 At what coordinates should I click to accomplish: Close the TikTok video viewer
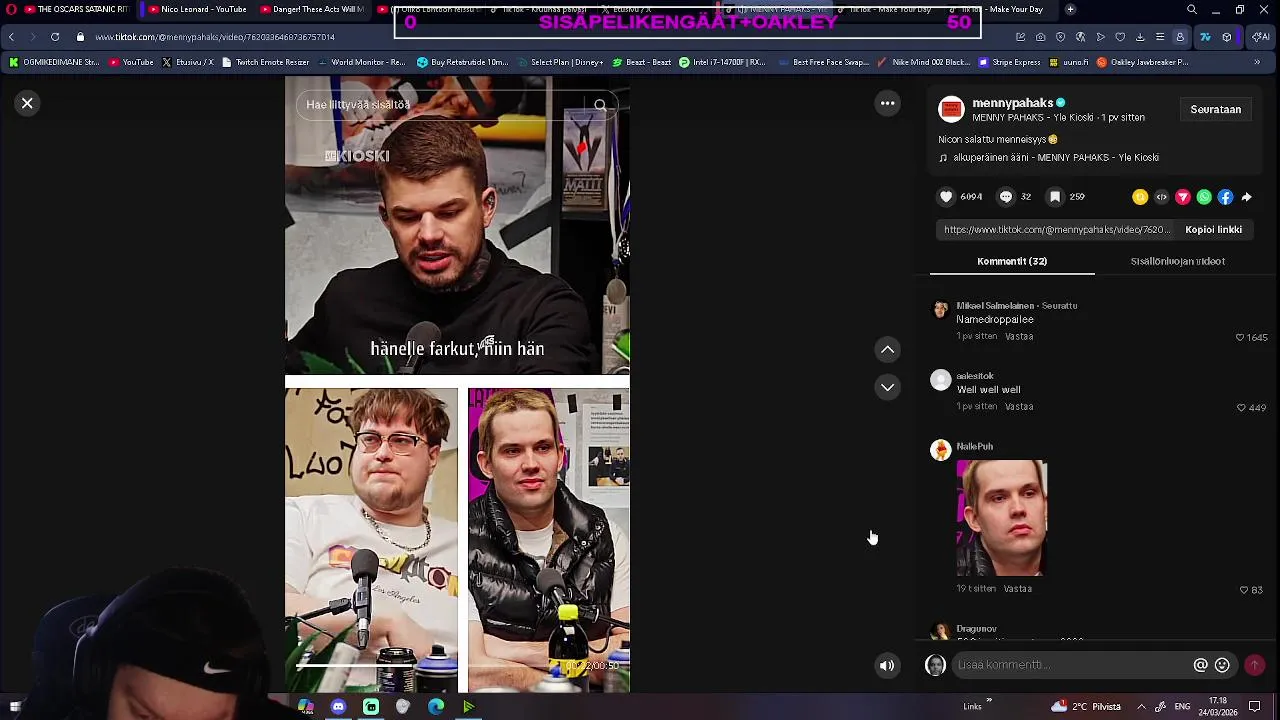pos(27,103)
